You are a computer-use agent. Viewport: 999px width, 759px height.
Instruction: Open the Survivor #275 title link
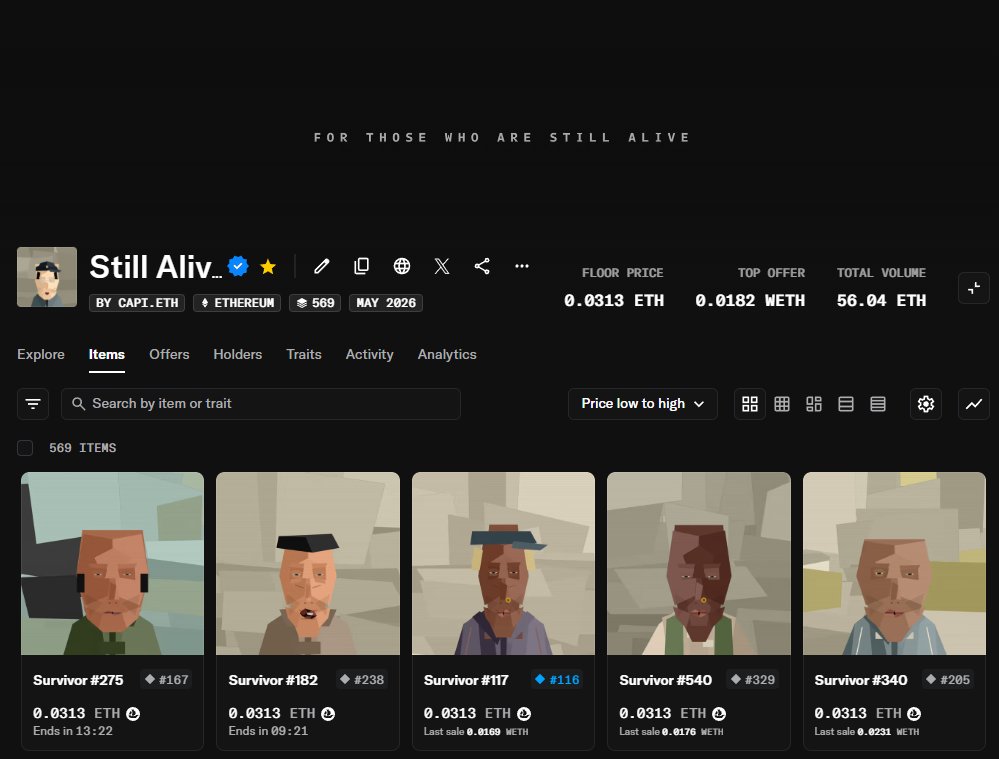pyautogui.click(x=78, y=680)
